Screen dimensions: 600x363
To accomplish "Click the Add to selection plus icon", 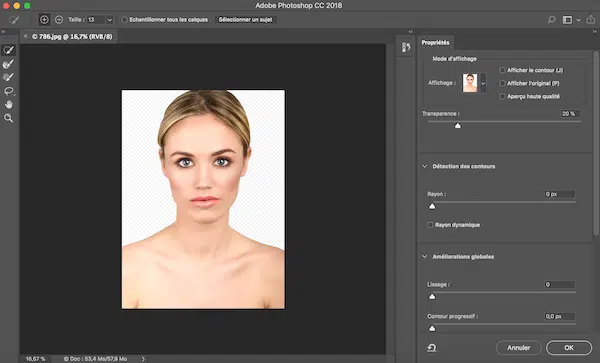I will (x=44, y=20).
